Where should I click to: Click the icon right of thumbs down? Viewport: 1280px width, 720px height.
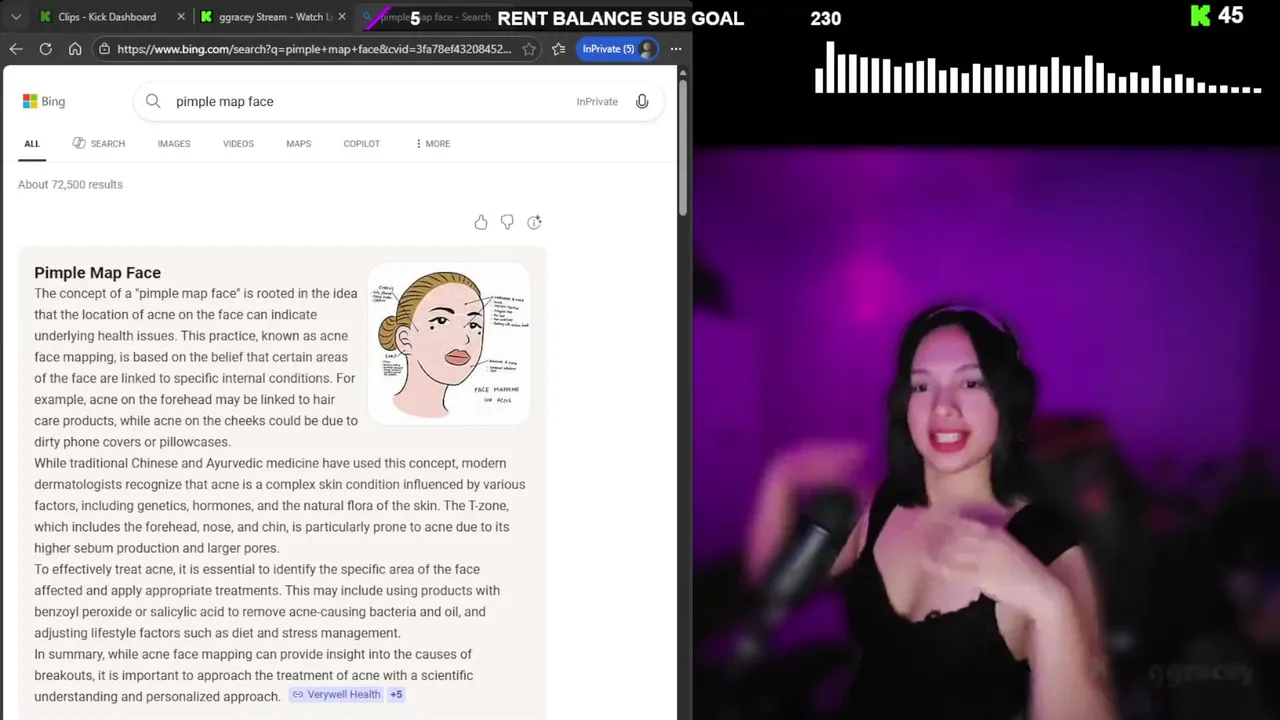click(x=534, y=222)
